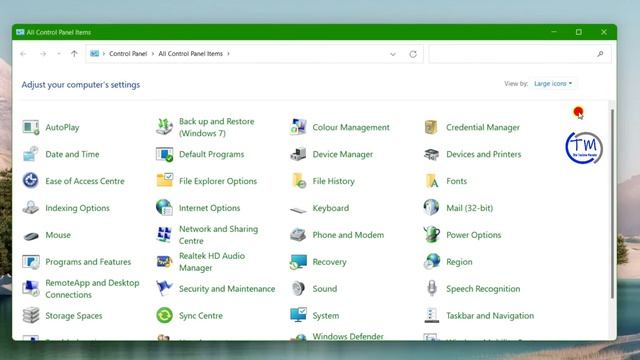Expand chevron after Control Panel breadcrumb
640x360 pixels.
click(153, 54)
